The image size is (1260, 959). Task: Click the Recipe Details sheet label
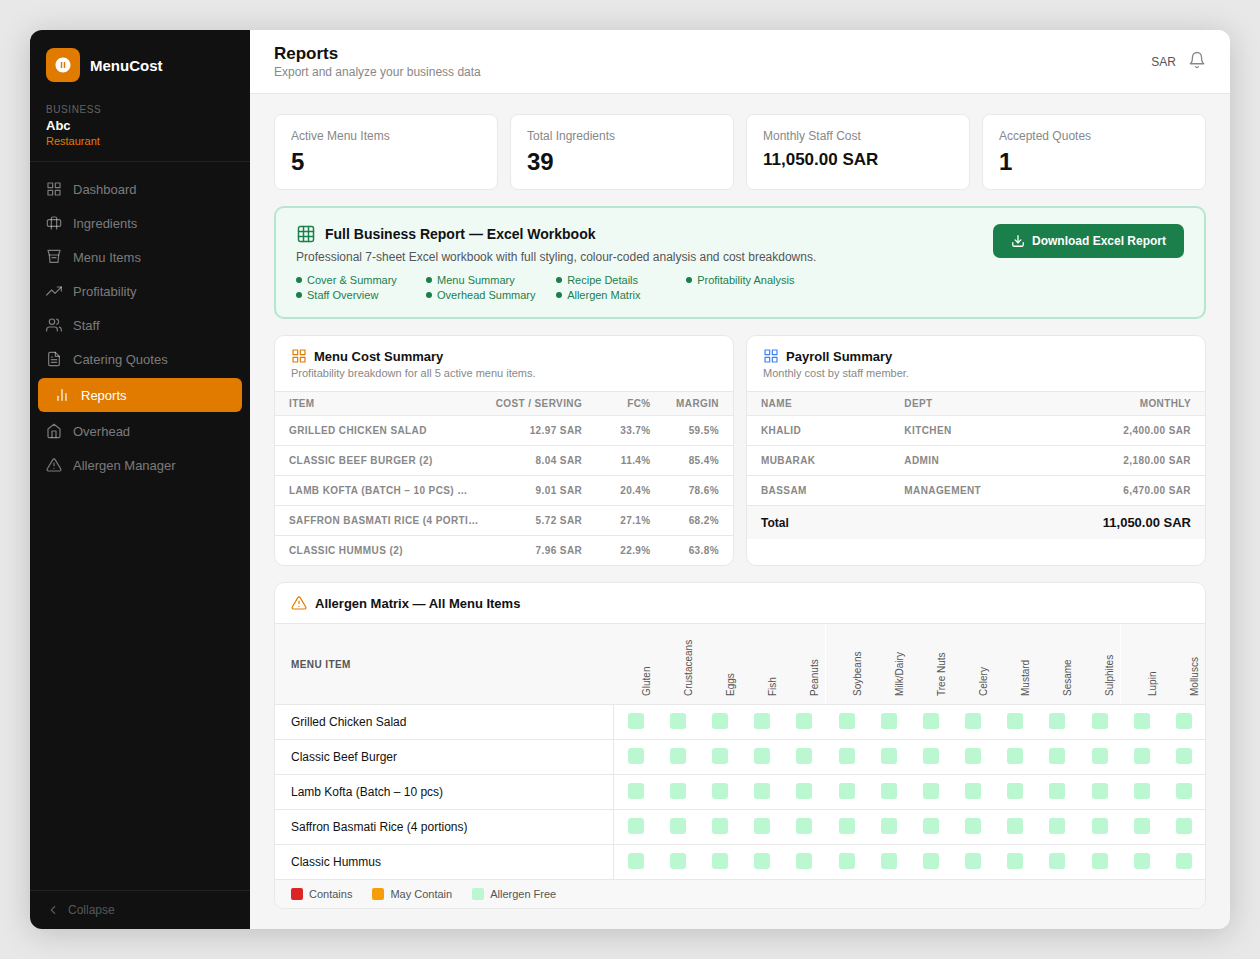coord(602,280)
